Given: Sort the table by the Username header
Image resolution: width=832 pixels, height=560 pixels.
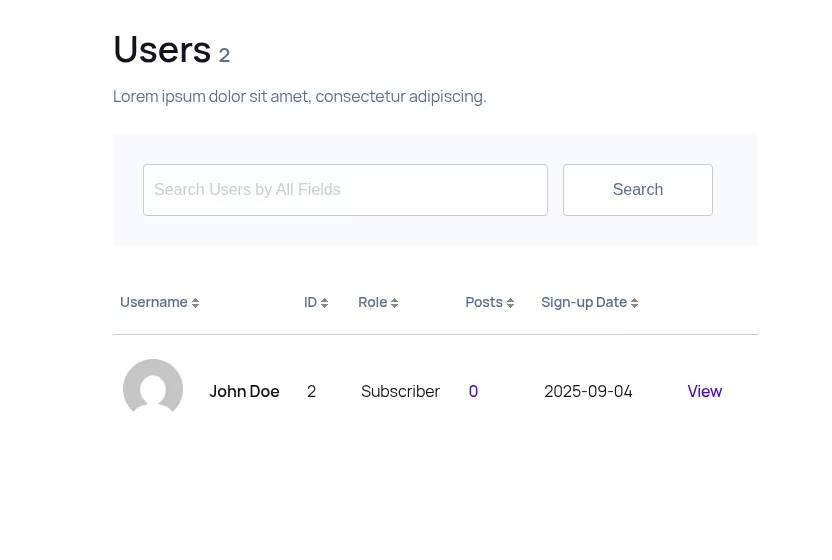Looking at the screenshot, I should point(154,302).
